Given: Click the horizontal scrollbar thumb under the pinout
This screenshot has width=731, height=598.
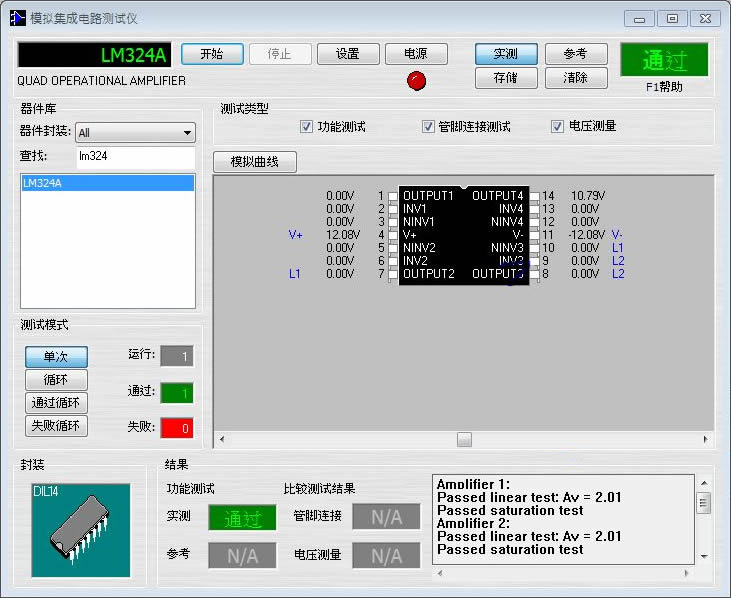Looking at the screenshot, I should 464,439.
